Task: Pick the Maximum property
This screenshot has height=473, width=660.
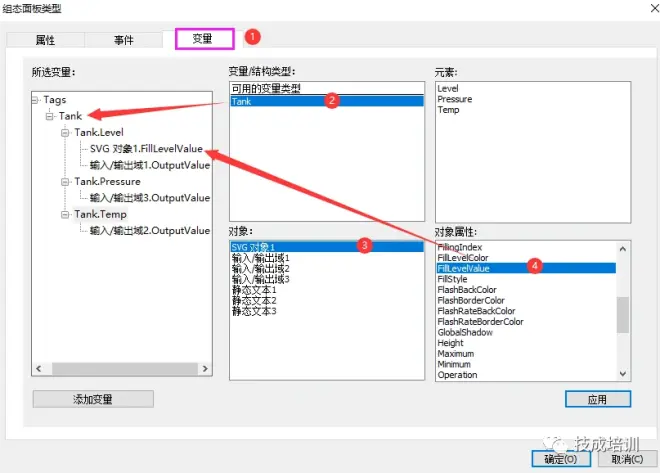Action: (455, 353)
